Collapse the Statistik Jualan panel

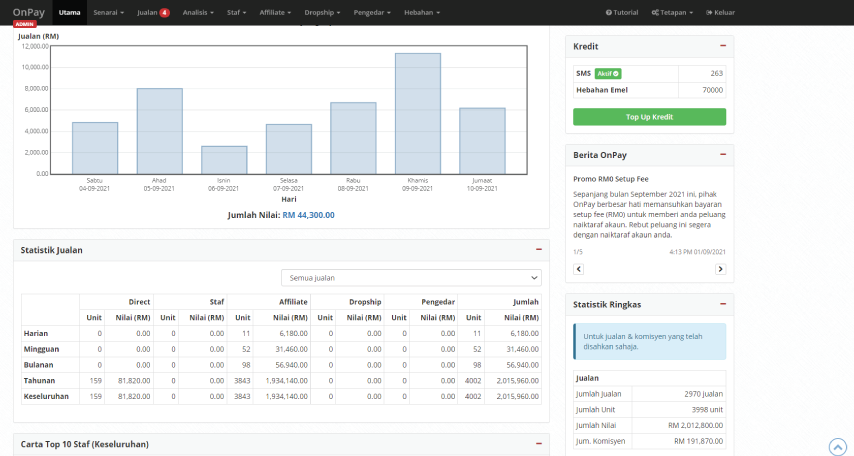click(539, 249)
